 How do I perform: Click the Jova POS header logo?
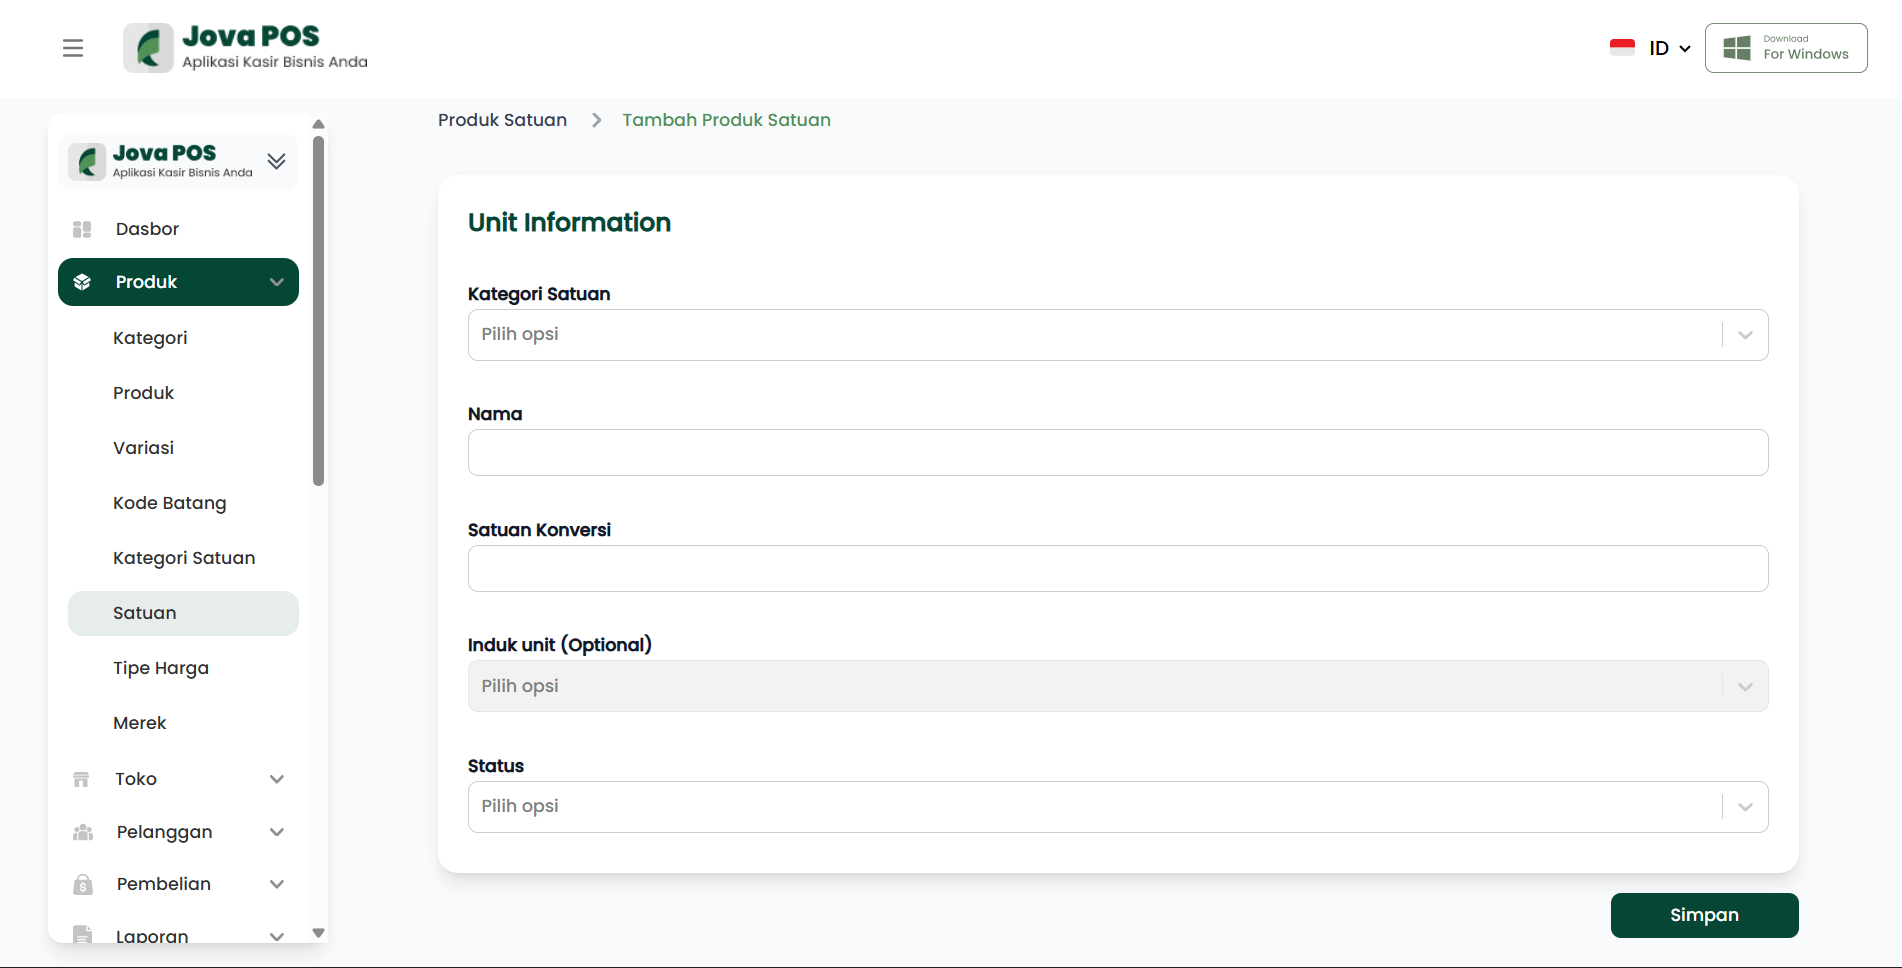point(246,48)
